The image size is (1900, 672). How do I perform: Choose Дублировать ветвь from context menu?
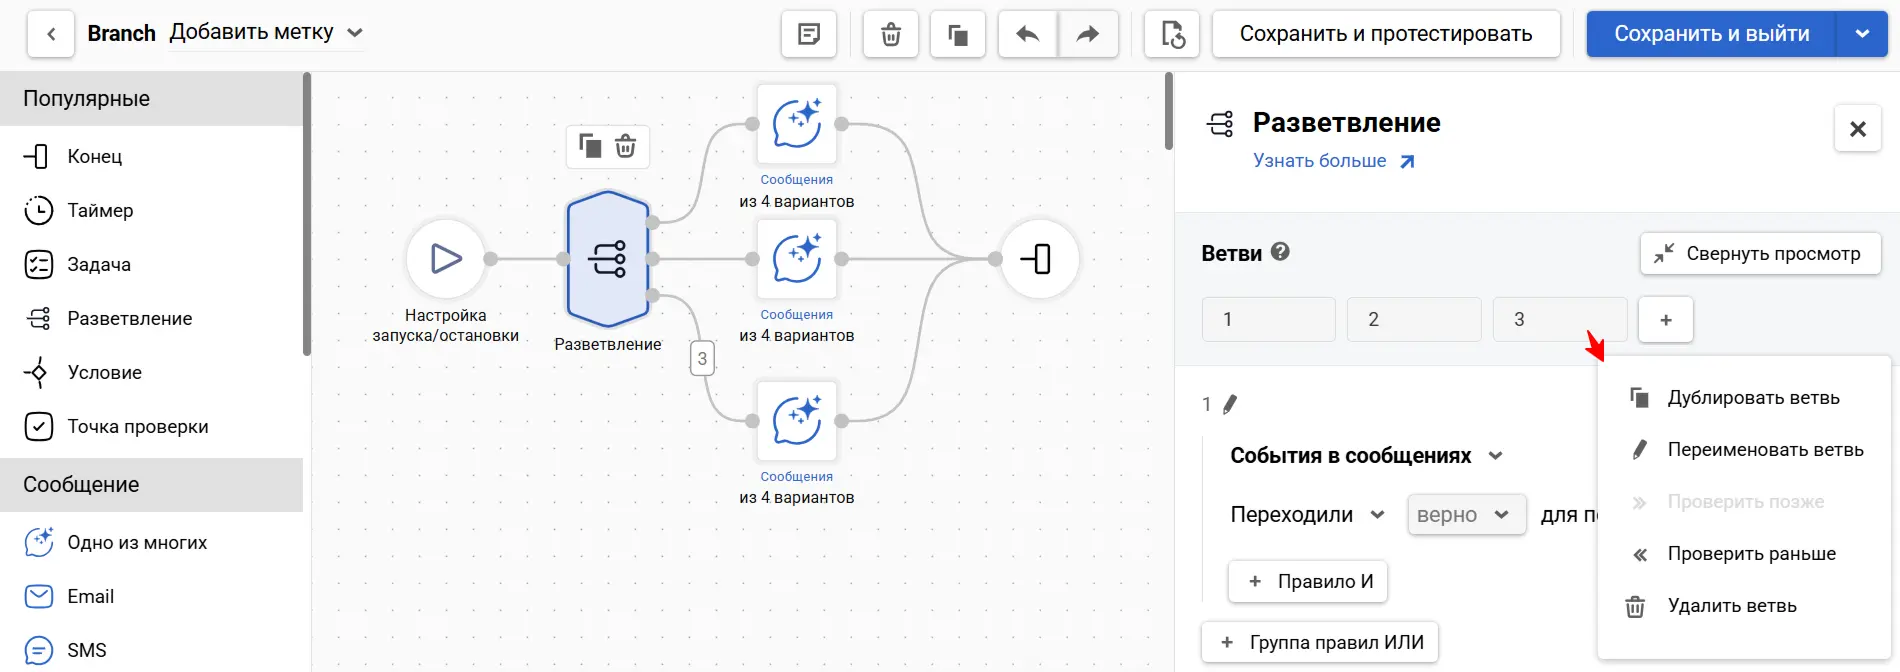coord(1752,398)
